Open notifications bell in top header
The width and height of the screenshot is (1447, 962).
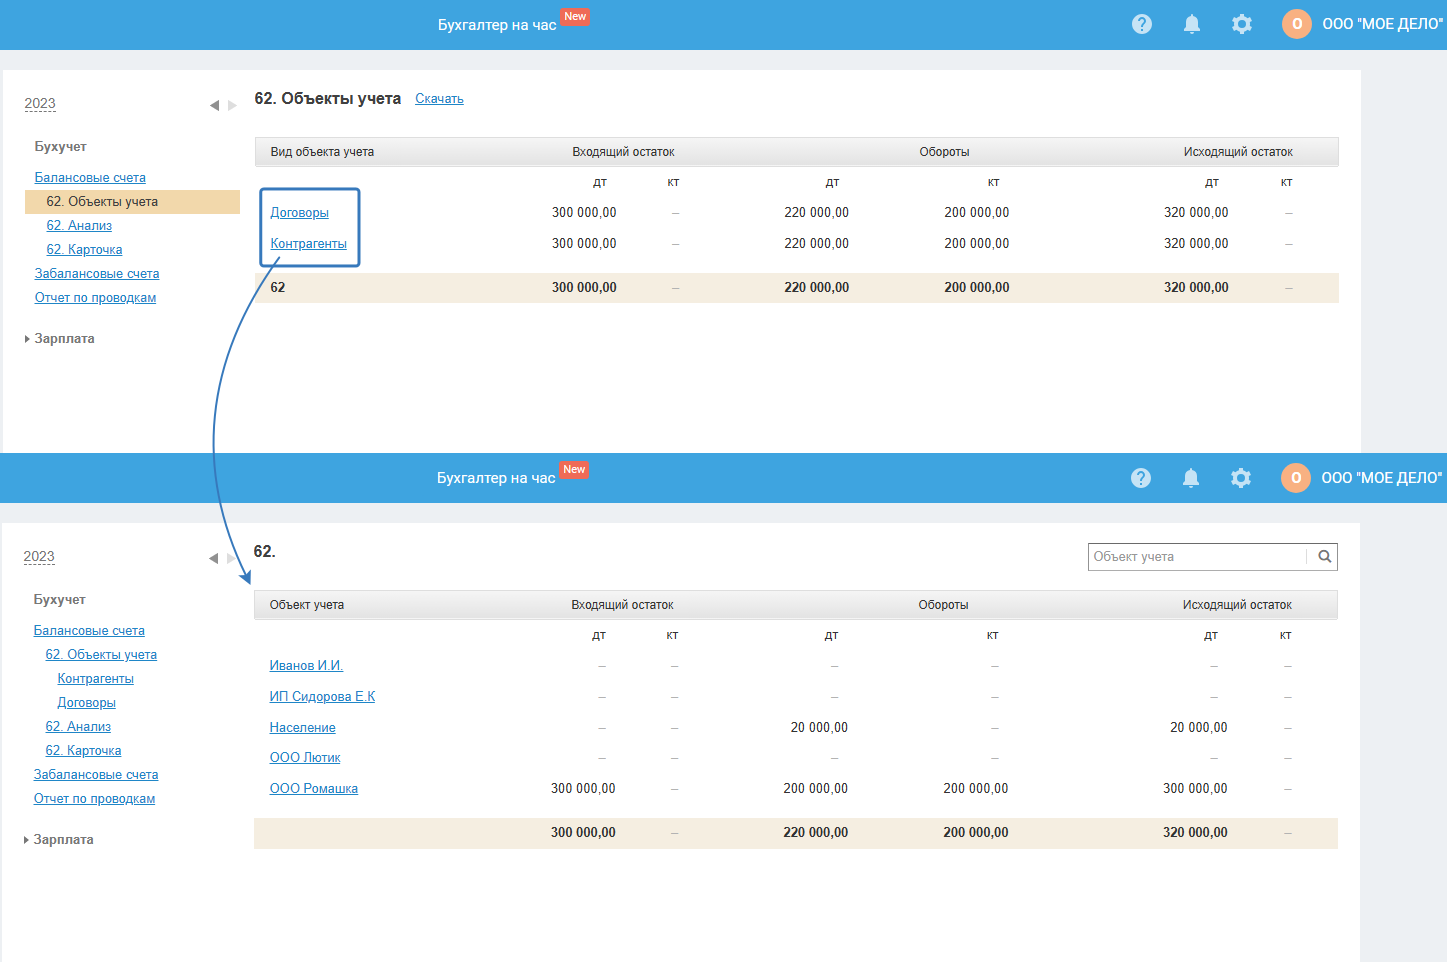click(1192, 24)
